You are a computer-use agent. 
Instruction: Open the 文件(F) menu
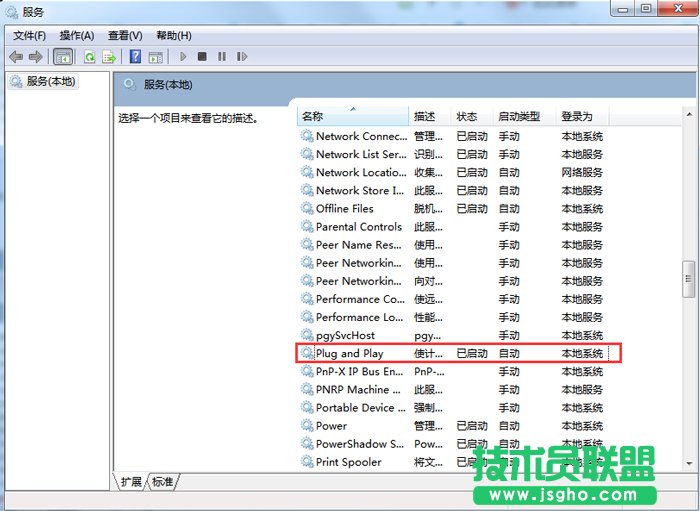29,36
